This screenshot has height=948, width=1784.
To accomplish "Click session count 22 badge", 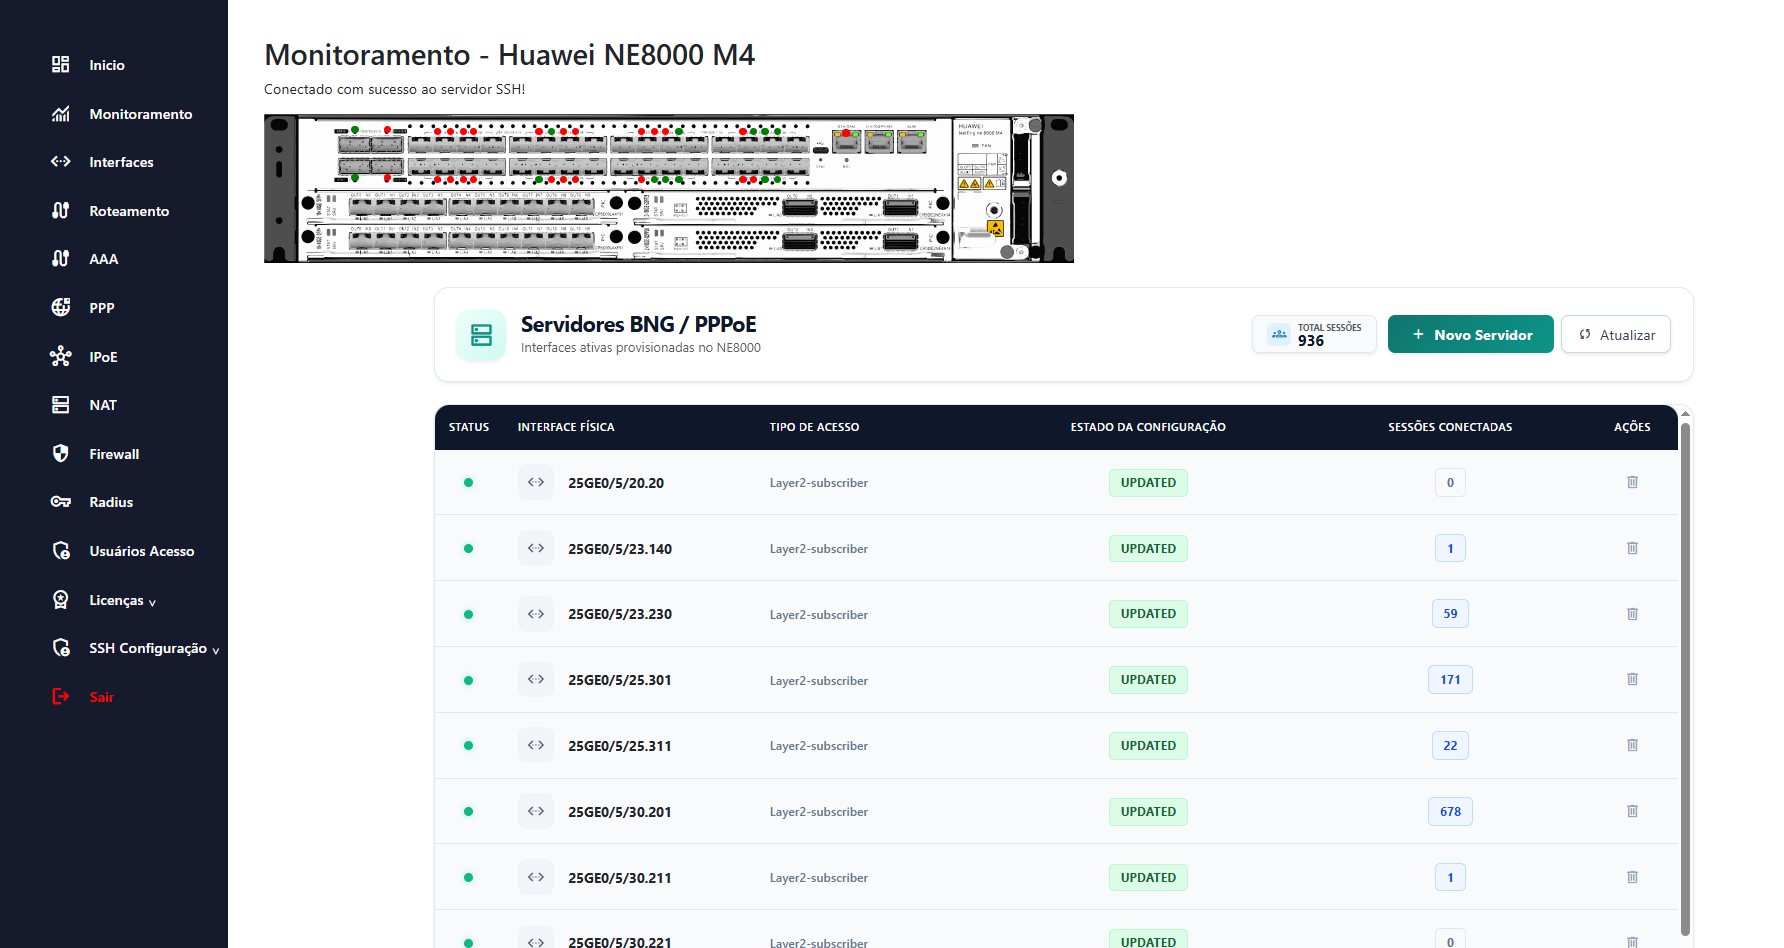I will tap(1450, 745).
